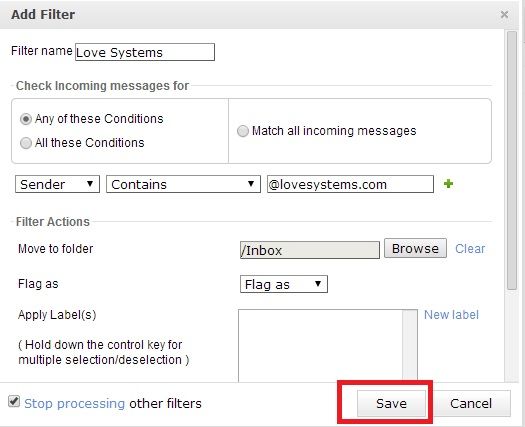Click the Save button

click(x=391, y=403)
